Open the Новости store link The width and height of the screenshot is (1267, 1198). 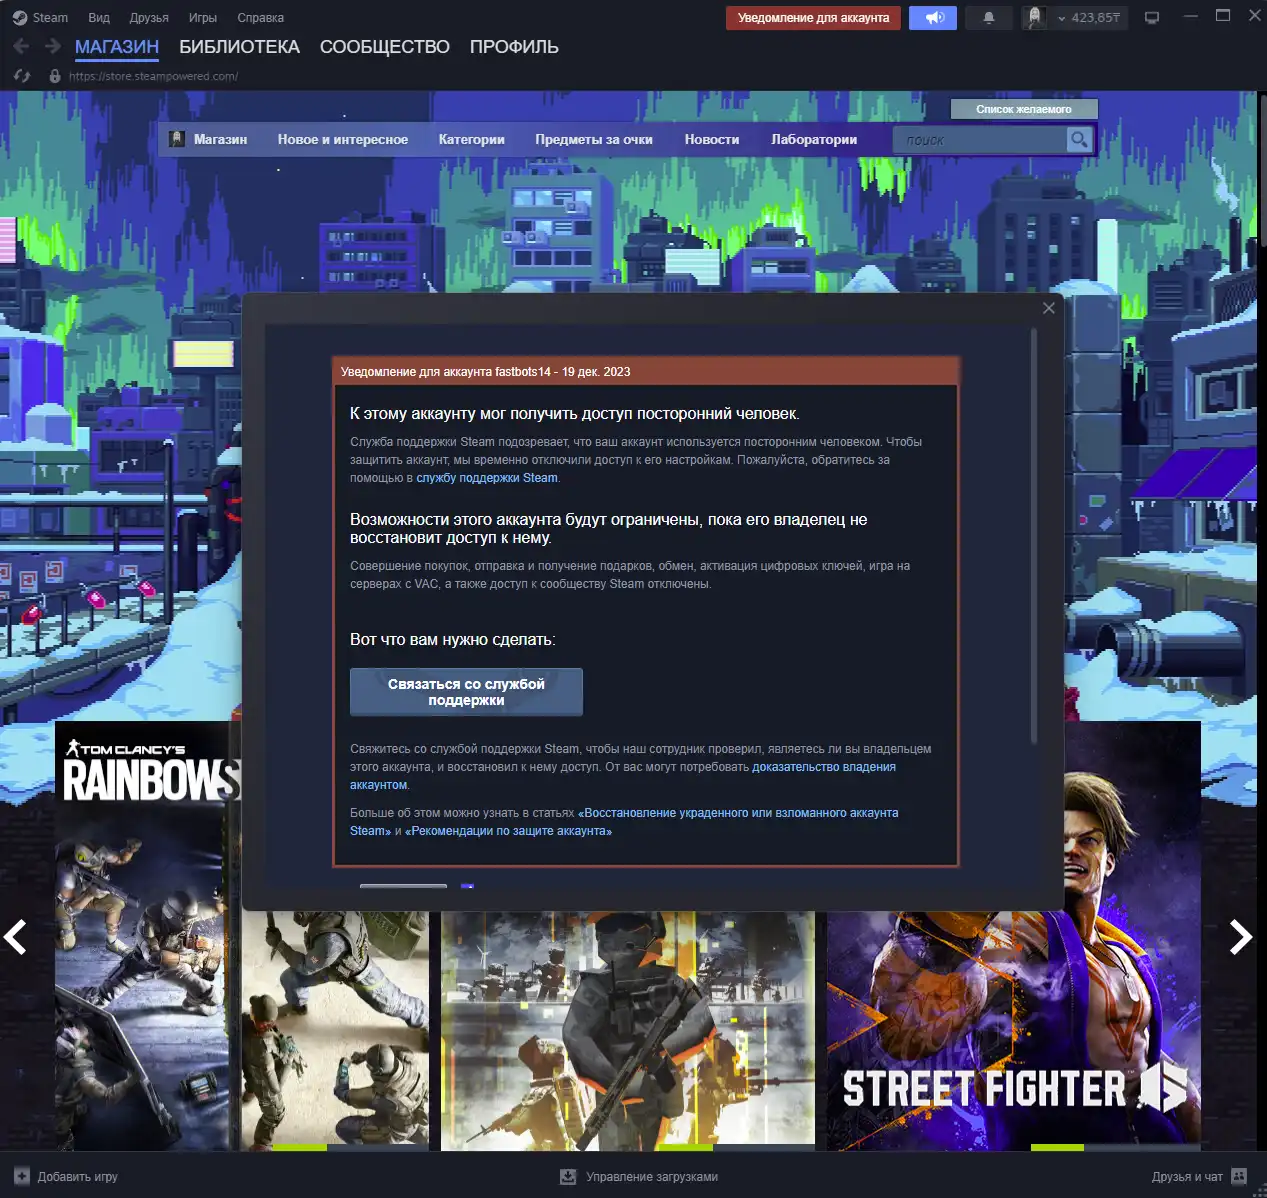(712, 139)
